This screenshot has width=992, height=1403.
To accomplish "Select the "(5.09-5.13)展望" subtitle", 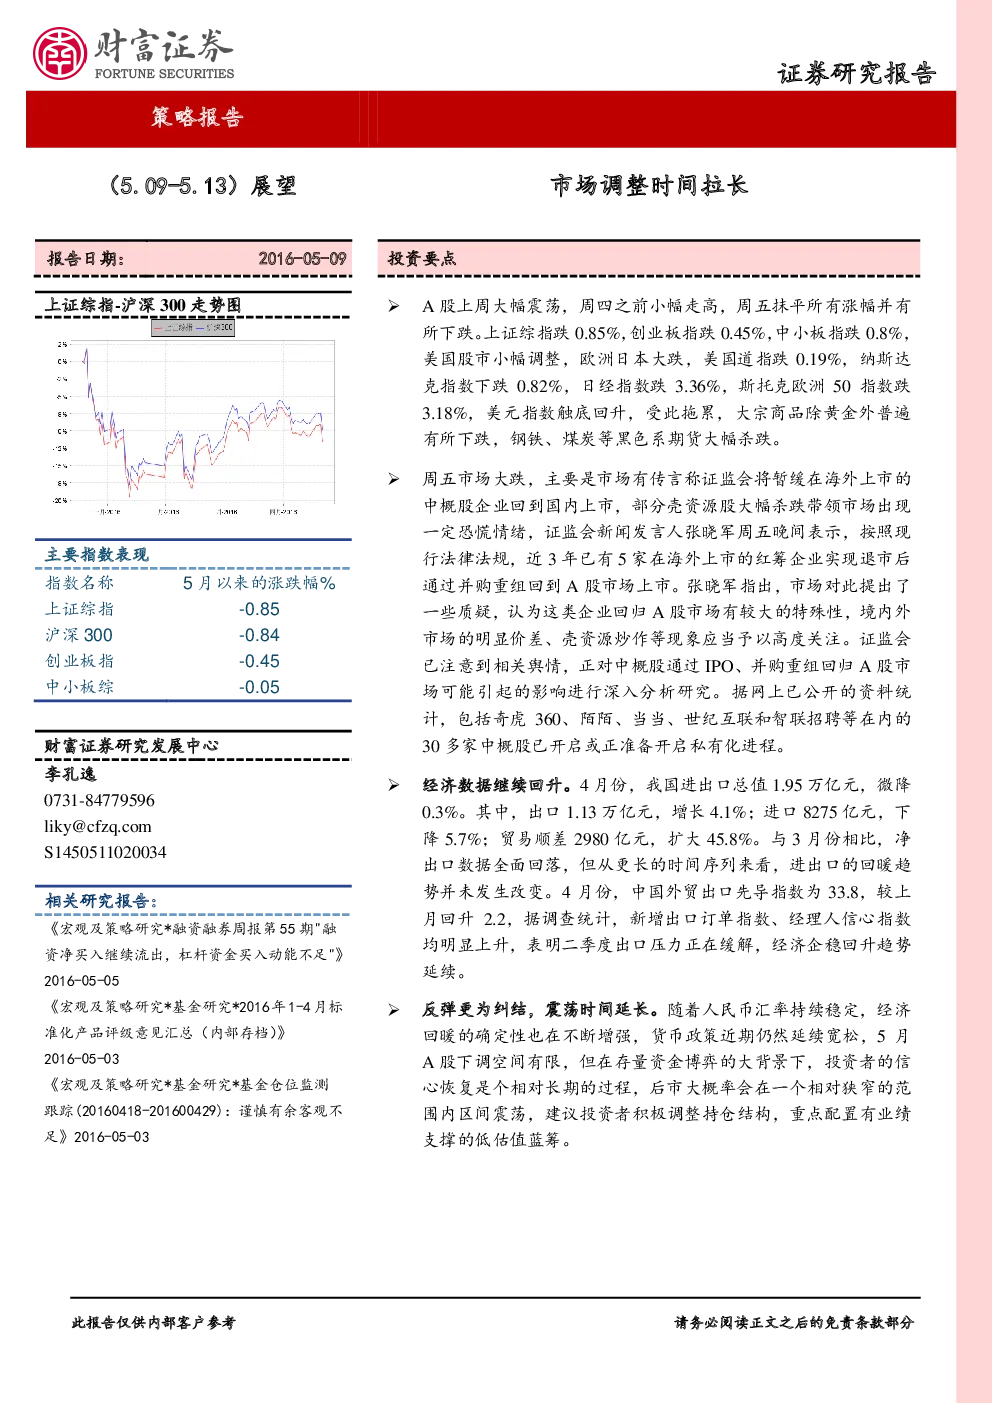I will pyautogui.click(x=201, y=186).
